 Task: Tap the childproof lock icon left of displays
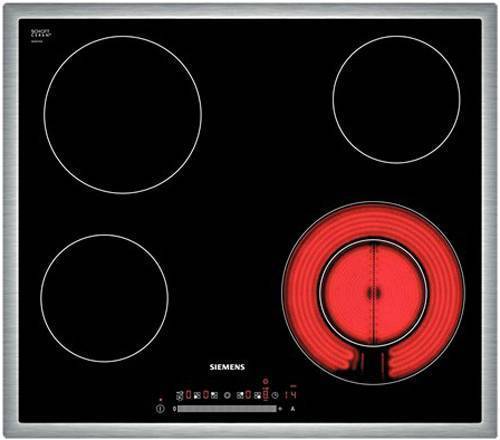tap(179, 395)
